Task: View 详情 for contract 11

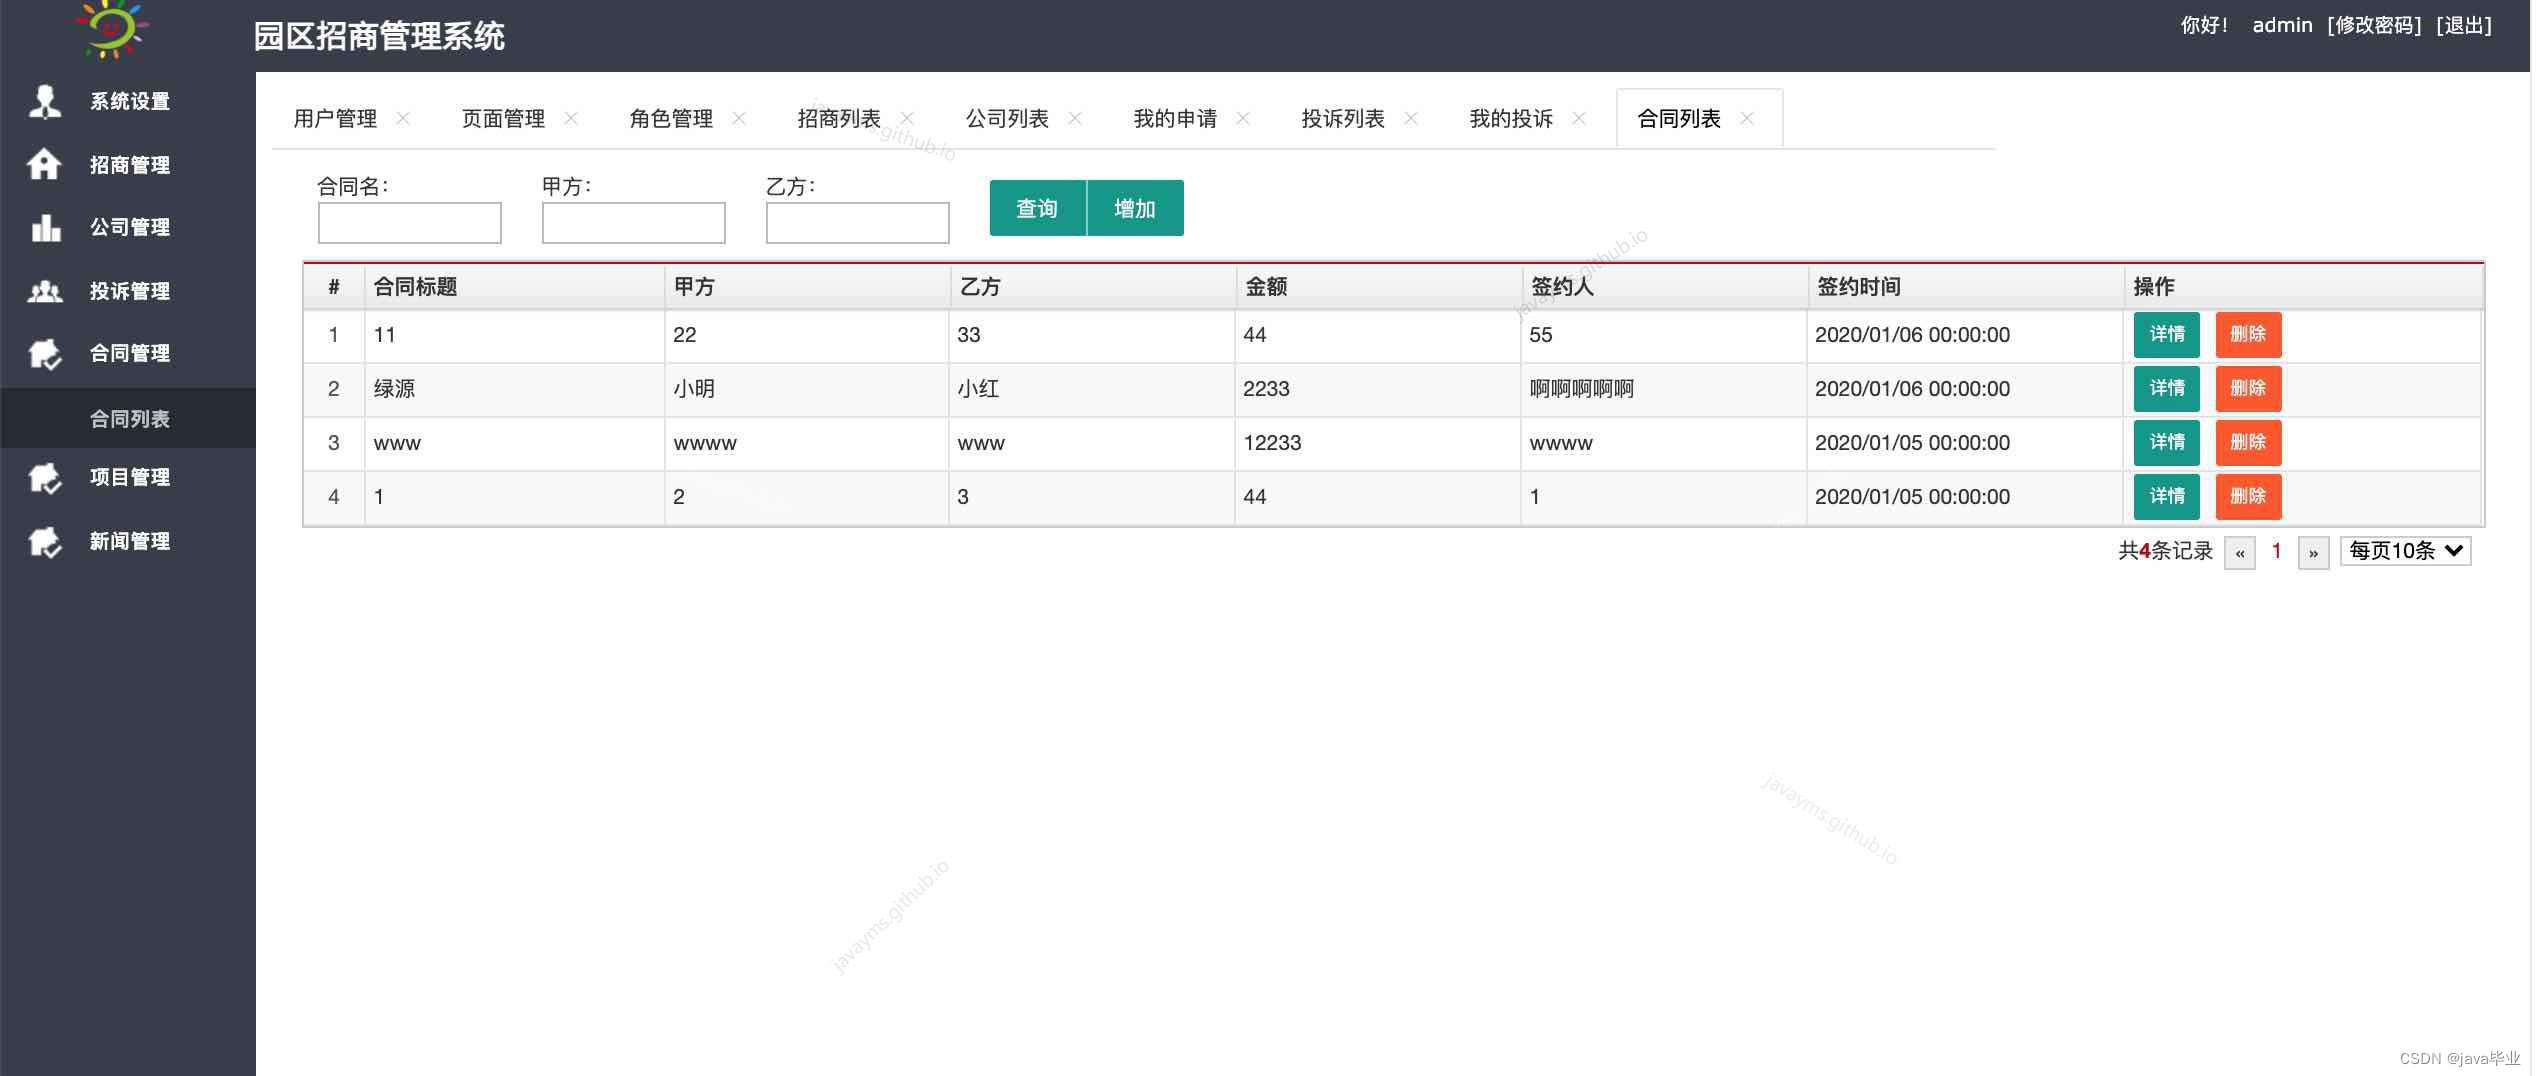Action: [x=2166, y=334]
